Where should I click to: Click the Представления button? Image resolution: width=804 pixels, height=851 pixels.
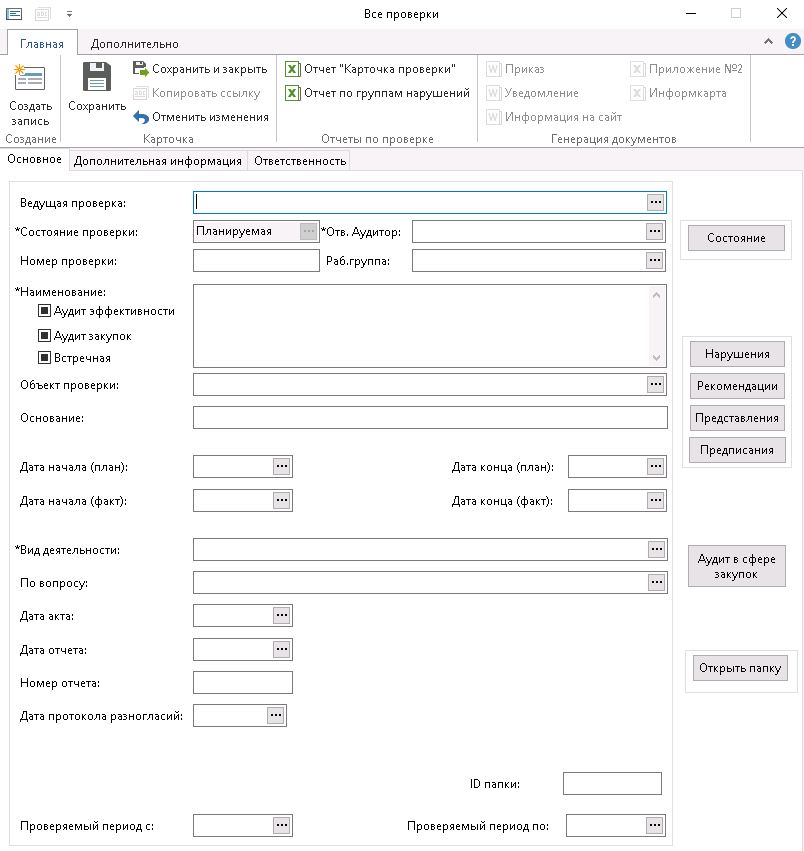click(x=737, y=418)
